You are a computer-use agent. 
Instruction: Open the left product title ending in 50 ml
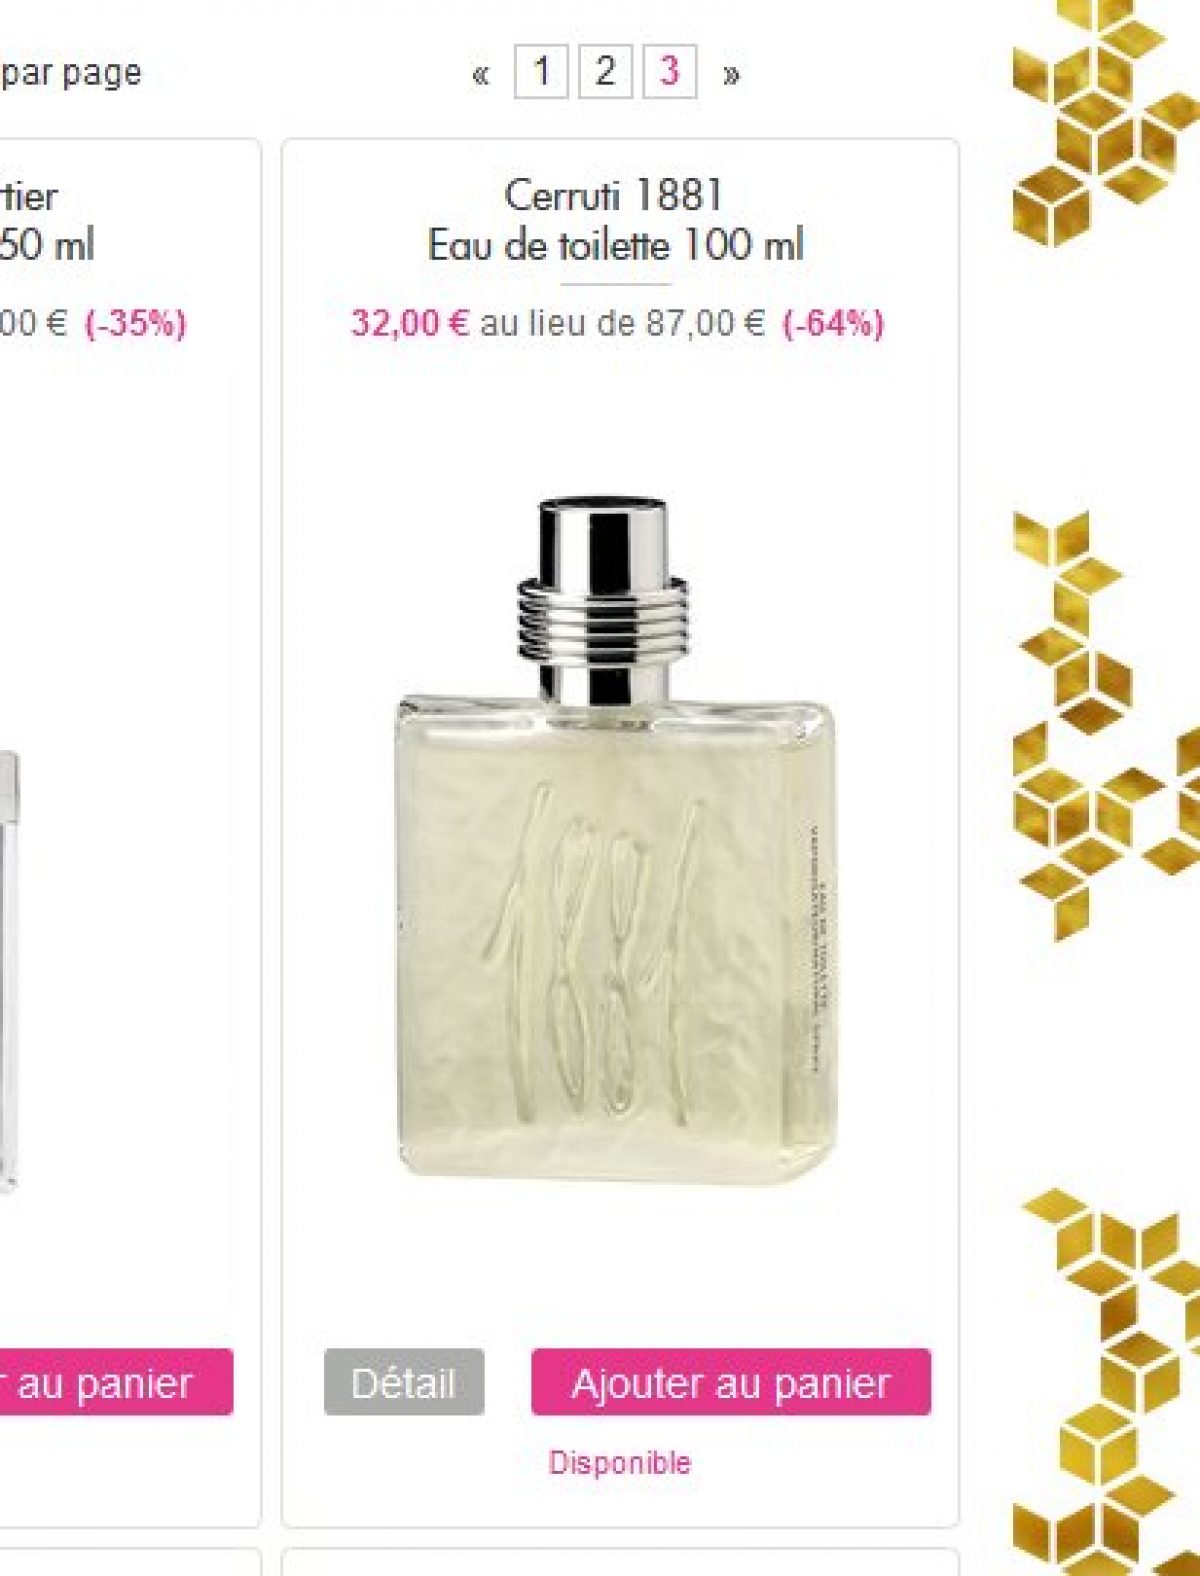47,221
